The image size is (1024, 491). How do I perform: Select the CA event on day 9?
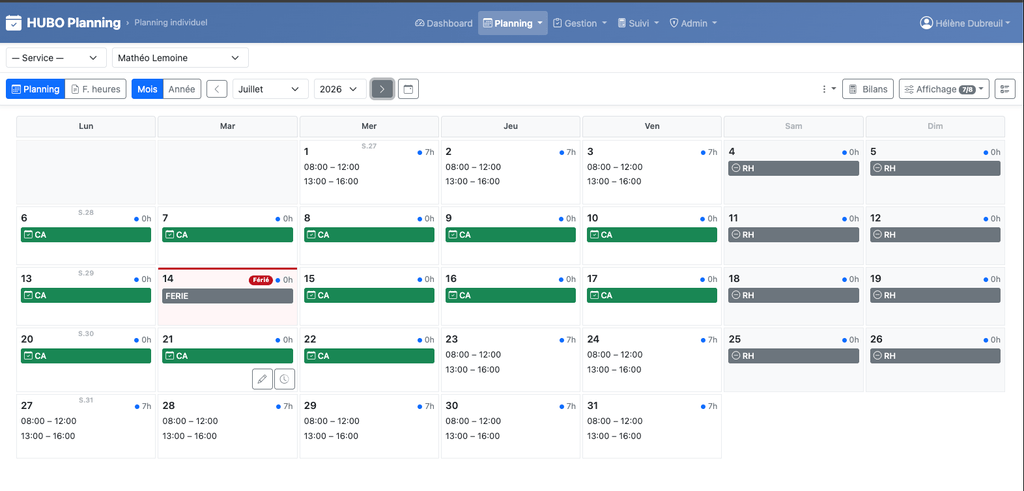(x=511, y=234)
